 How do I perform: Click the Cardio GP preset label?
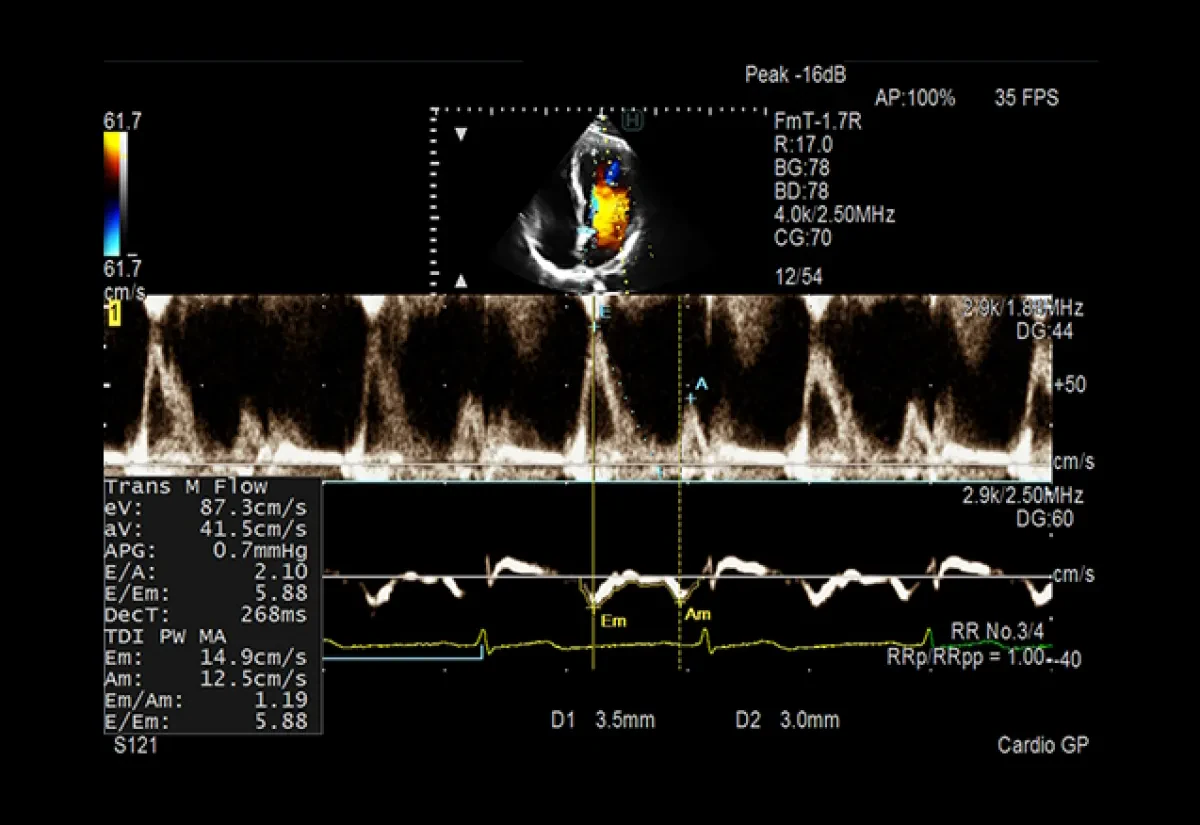point(1043,746)
